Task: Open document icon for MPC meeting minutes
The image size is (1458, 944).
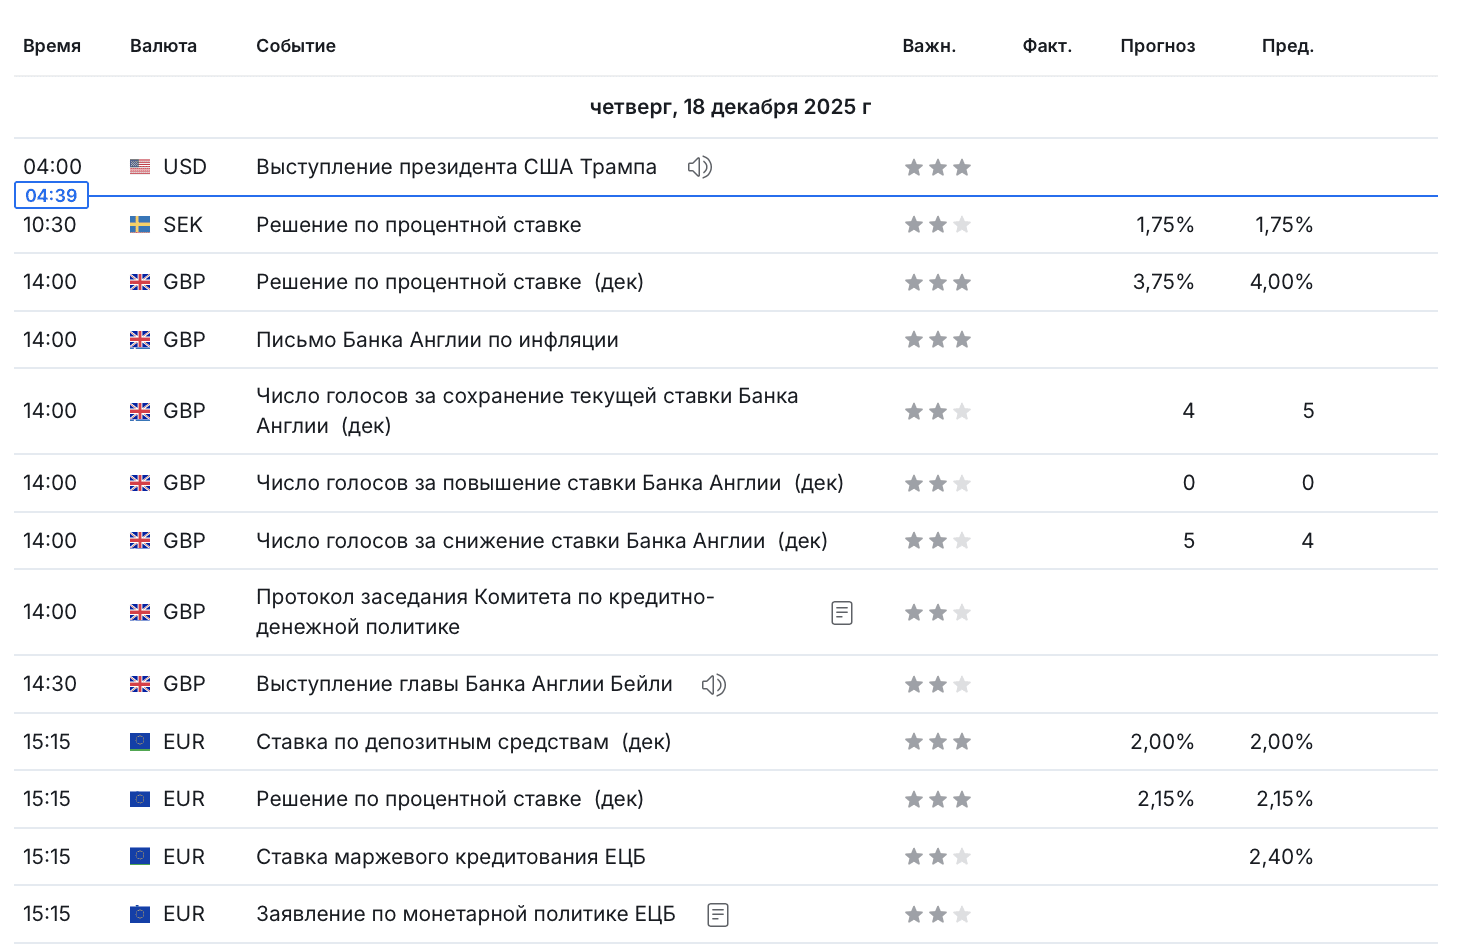Action: [x=842, y=613]
